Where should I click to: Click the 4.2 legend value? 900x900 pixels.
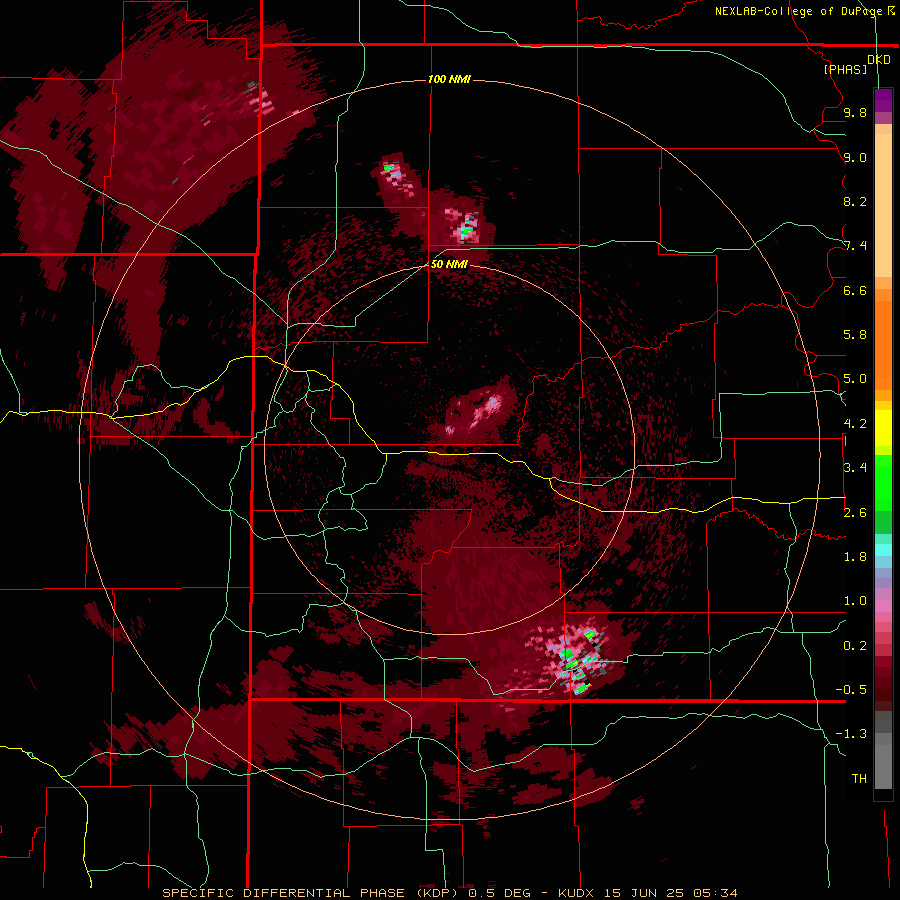click(855, 424)
